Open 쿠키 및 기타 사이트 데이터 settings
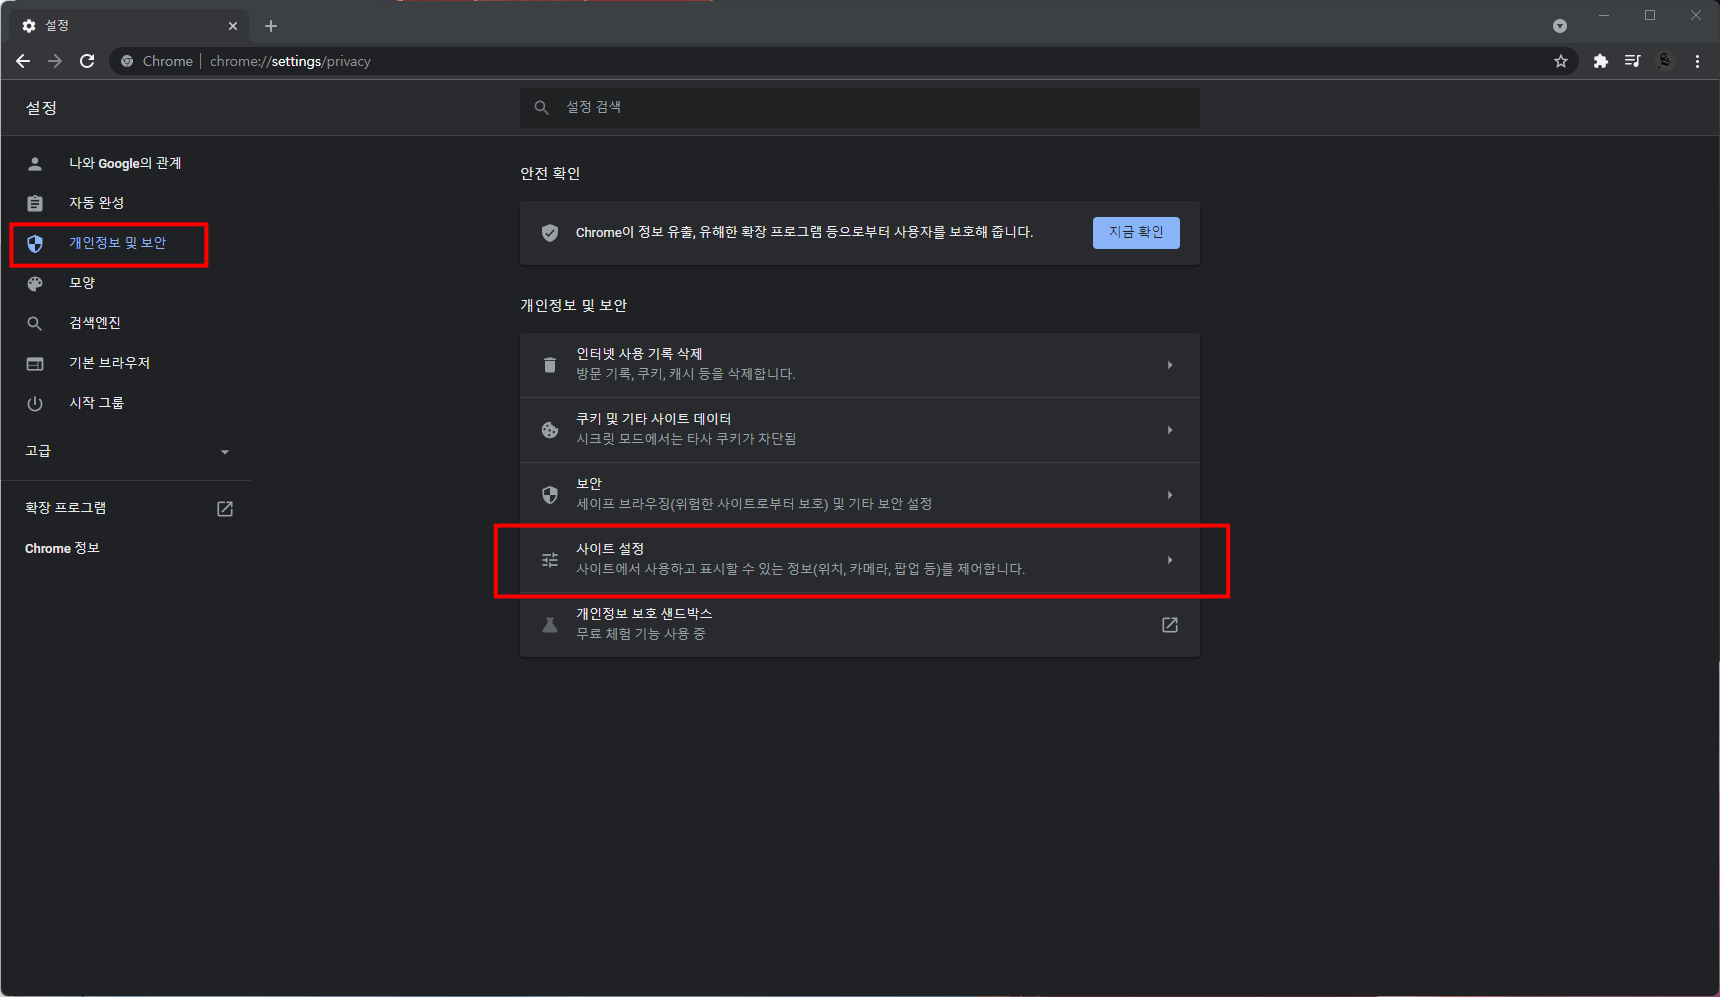The width and height of the screenshot is (1720, 997). tap(860, 430)
